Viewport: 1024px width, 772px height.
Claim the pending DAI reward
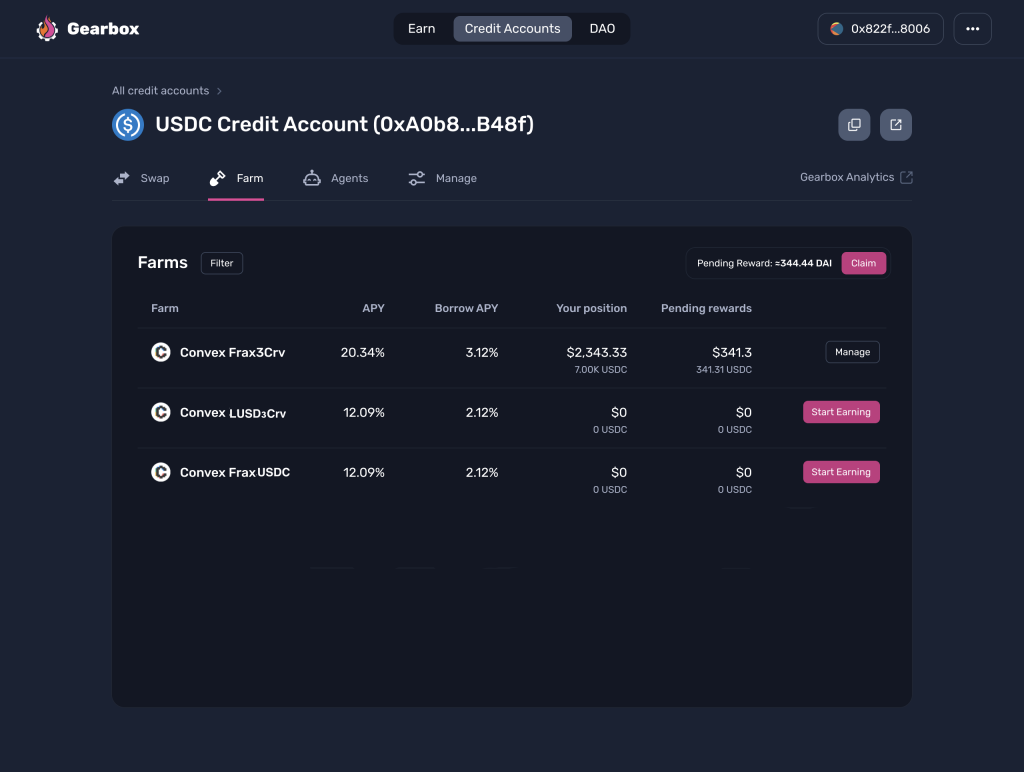point(863,263)
